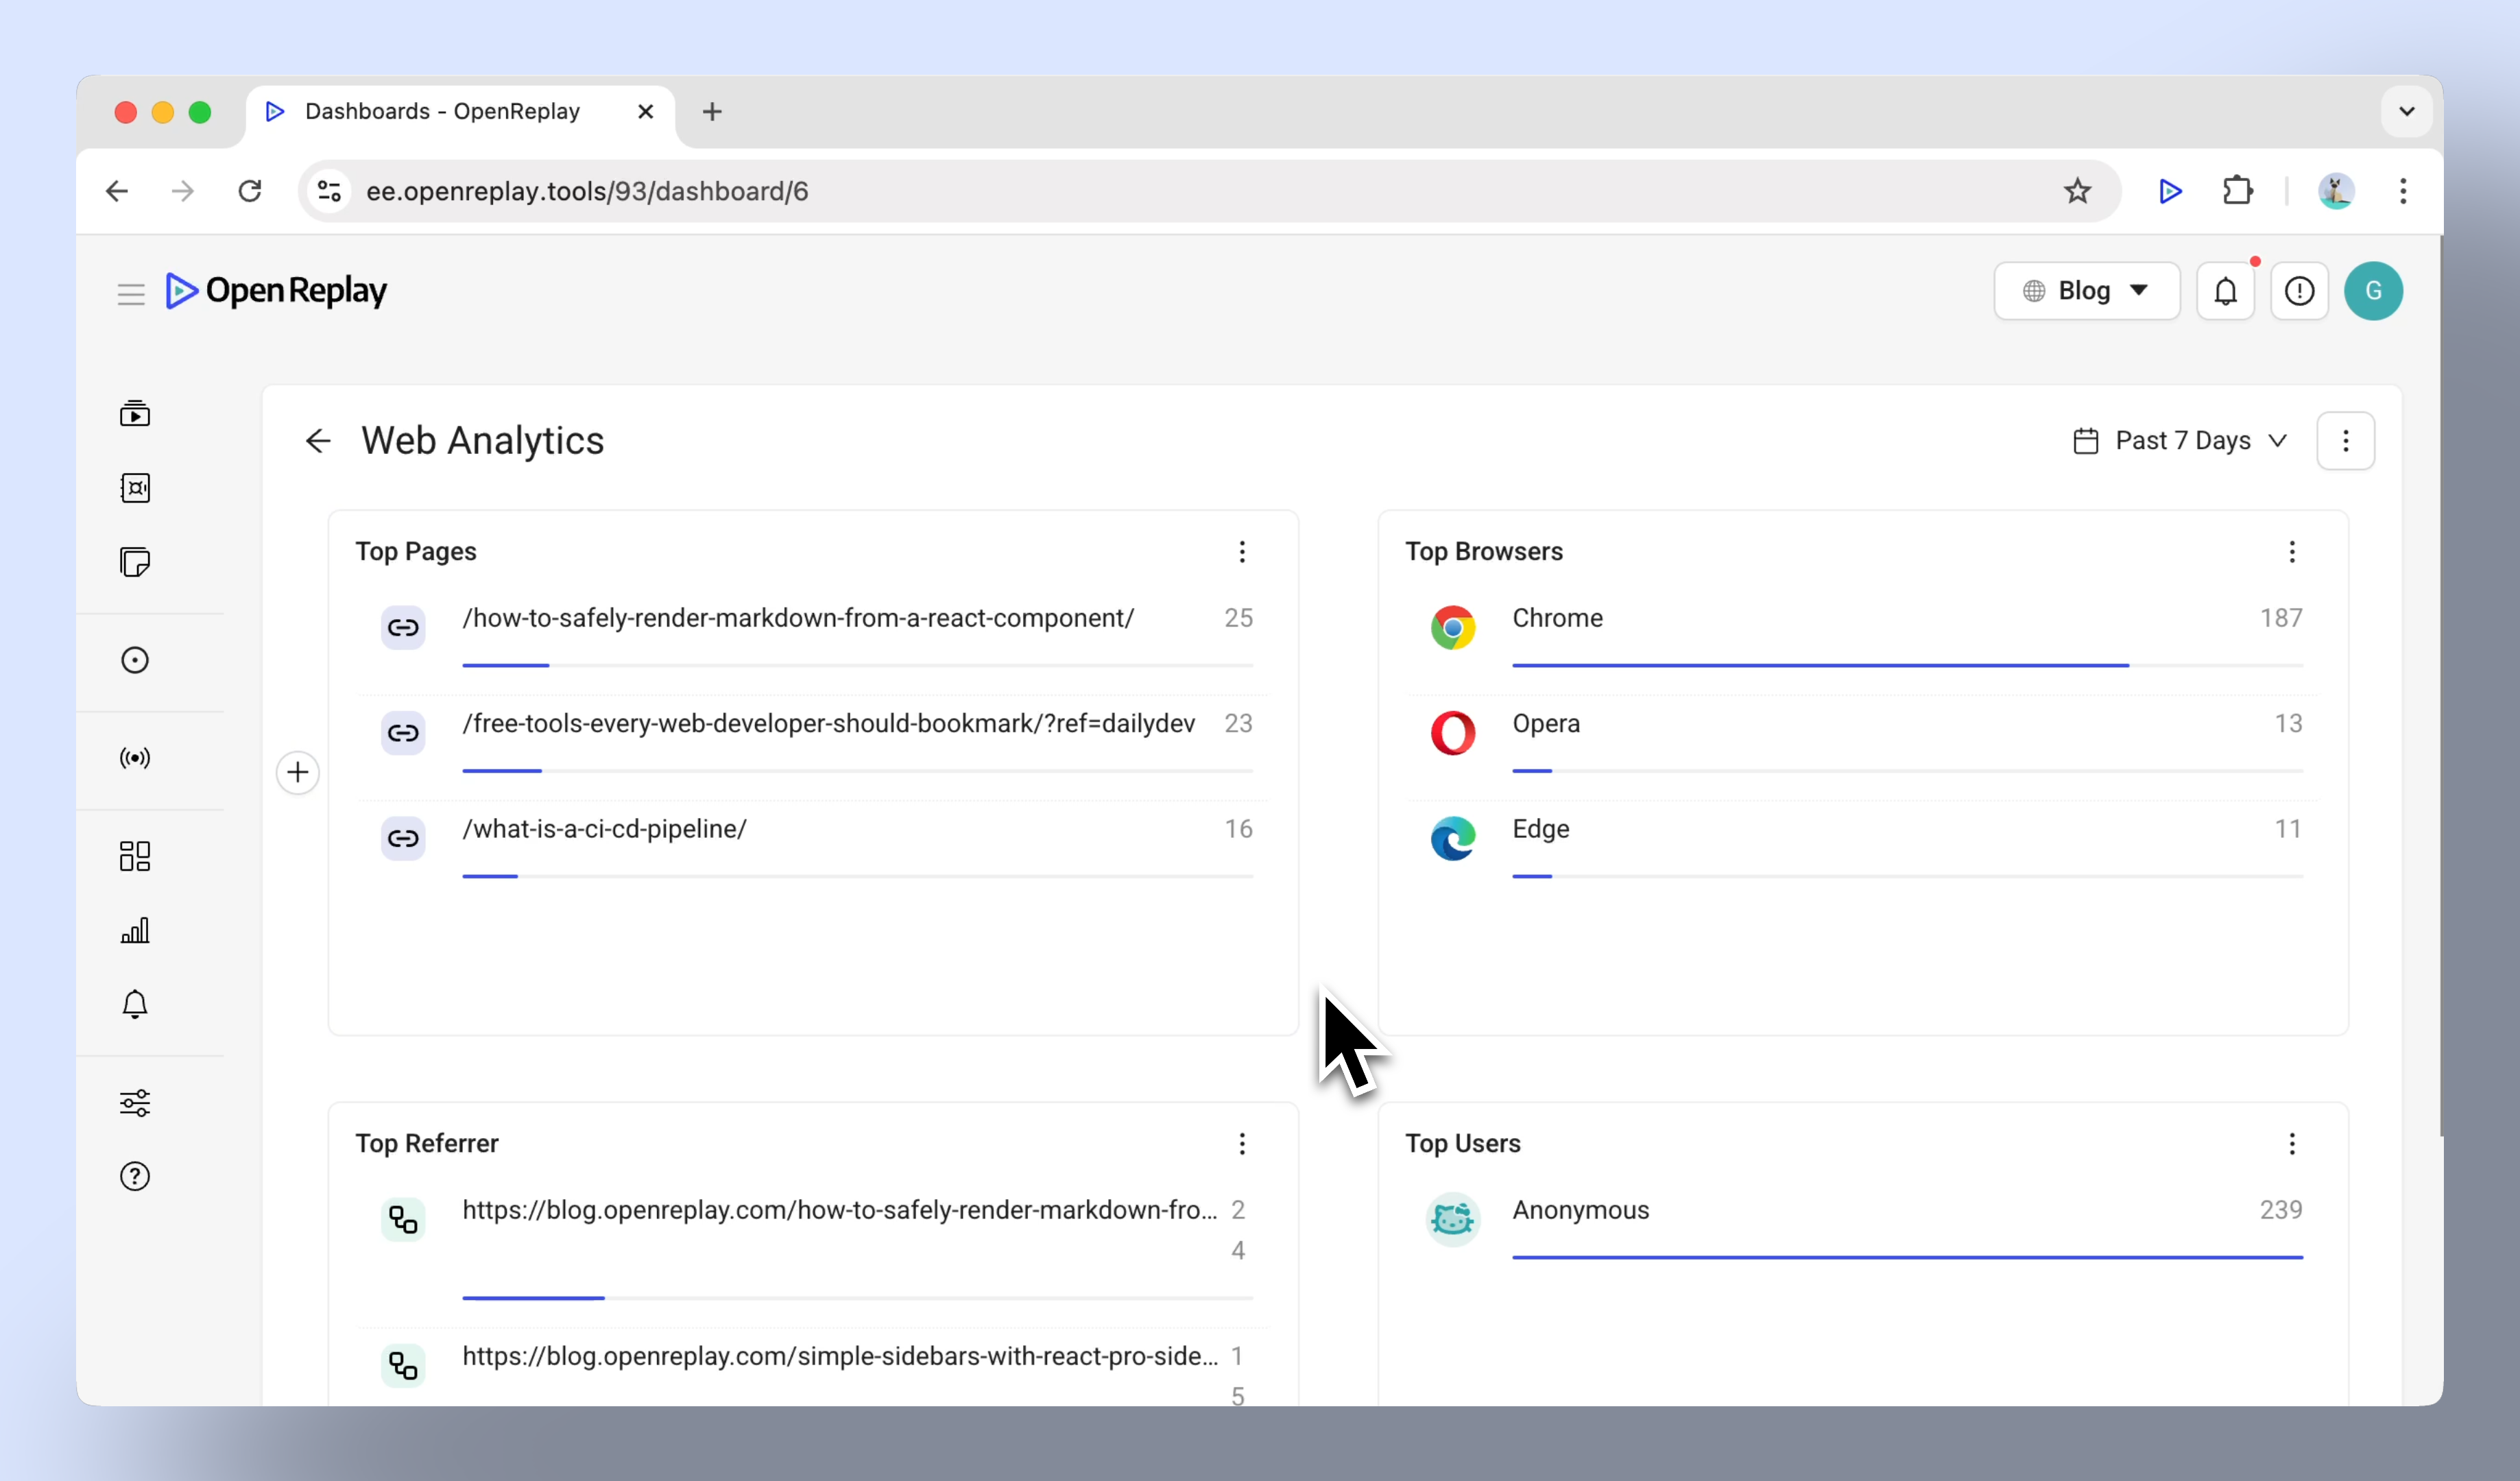Viewport: 2520px width, 1481px height.
Task: Open the Past 7 Days date range dropdown
Action: tap(2181, 441)
